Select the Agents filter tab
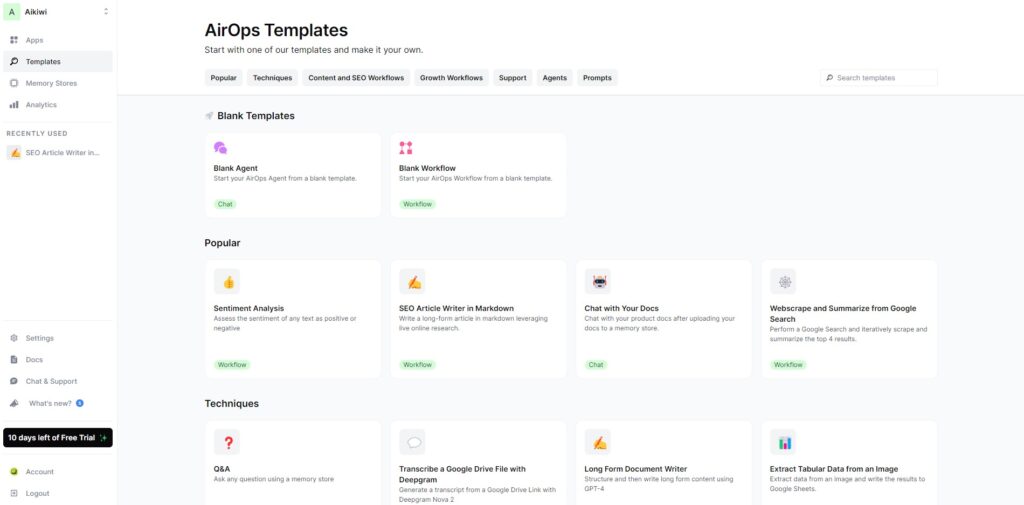 (x=554, y=78)
